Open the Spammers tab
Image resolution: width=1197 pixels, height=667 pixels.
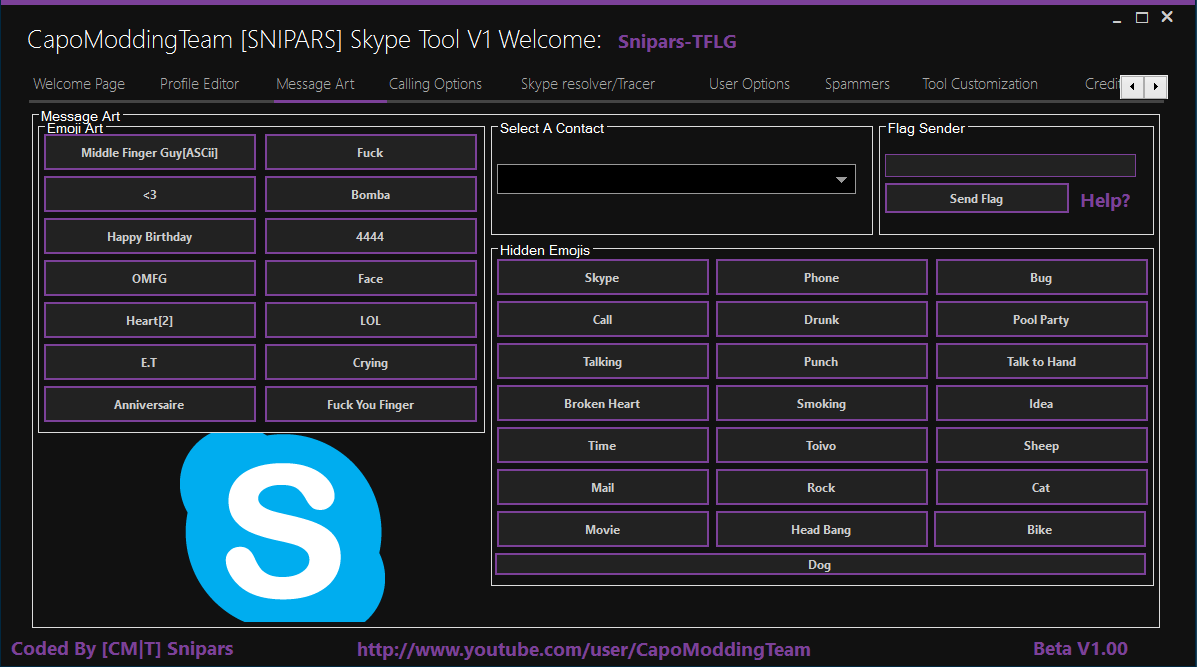857,84
